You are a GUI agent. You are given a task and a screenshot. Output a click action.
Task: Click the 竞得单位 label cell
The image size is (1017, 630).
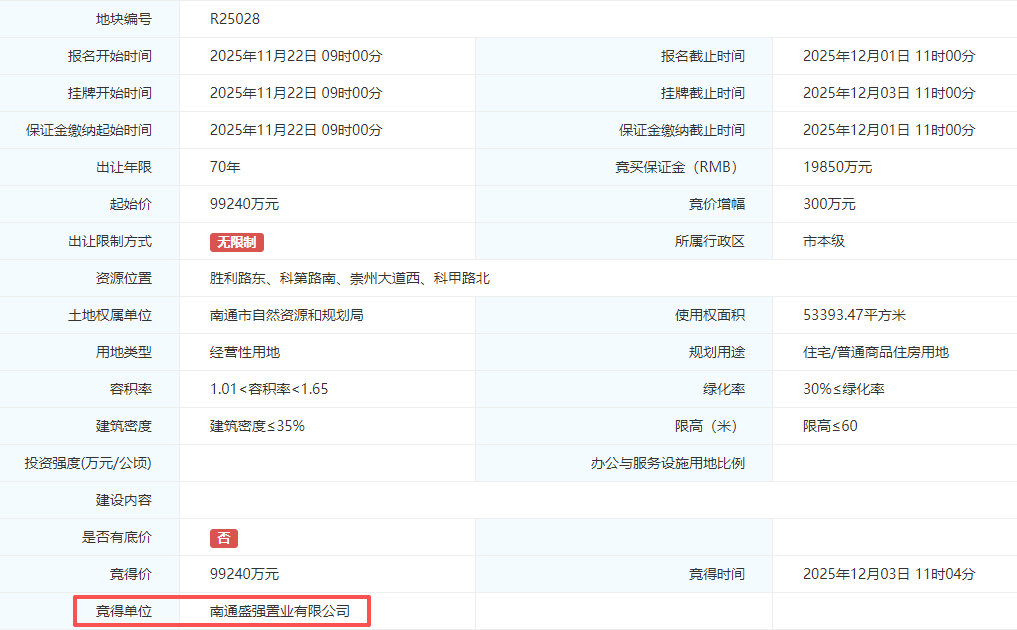point(124,611)
